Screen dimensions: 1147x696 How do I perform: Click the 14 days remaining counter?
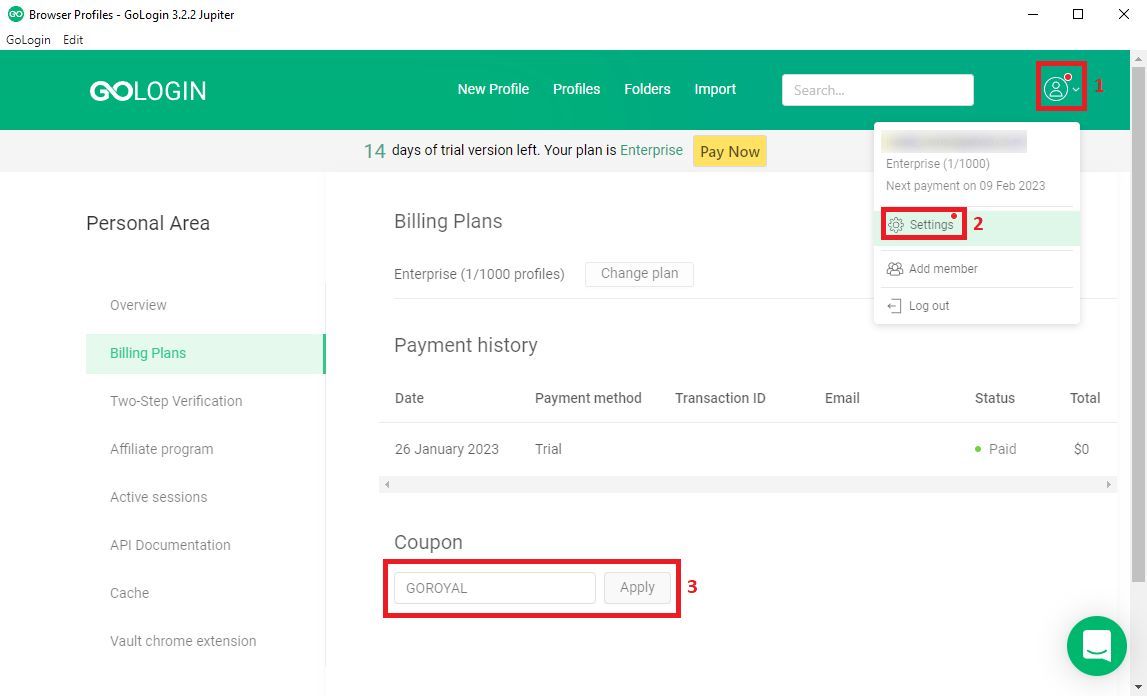pos(375,151)
